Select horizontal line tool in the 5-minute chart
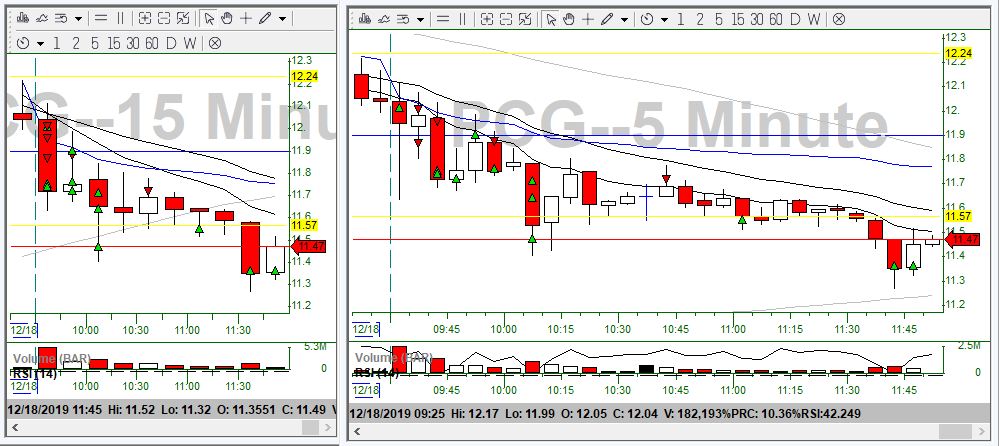This screenshot has width=999, height=446. point(443,18)
